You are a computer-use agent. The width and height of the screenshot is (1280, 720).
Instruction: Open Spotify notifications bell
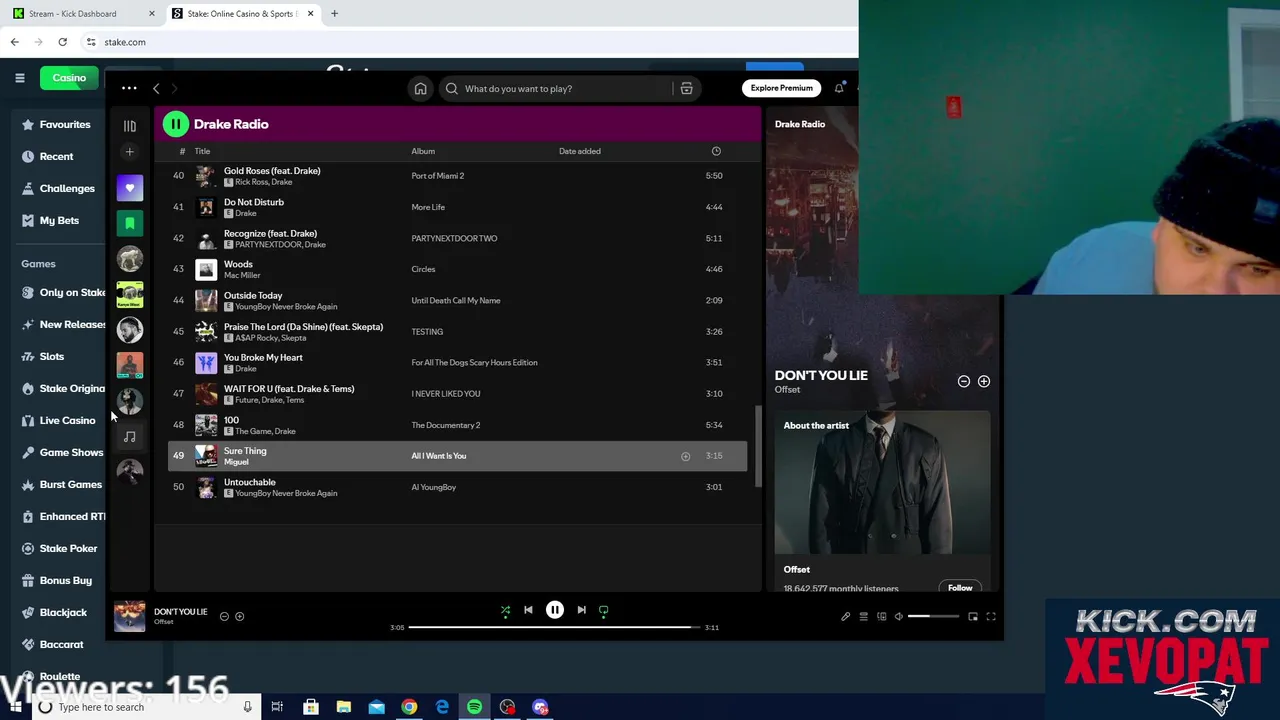tap(839, 88)
